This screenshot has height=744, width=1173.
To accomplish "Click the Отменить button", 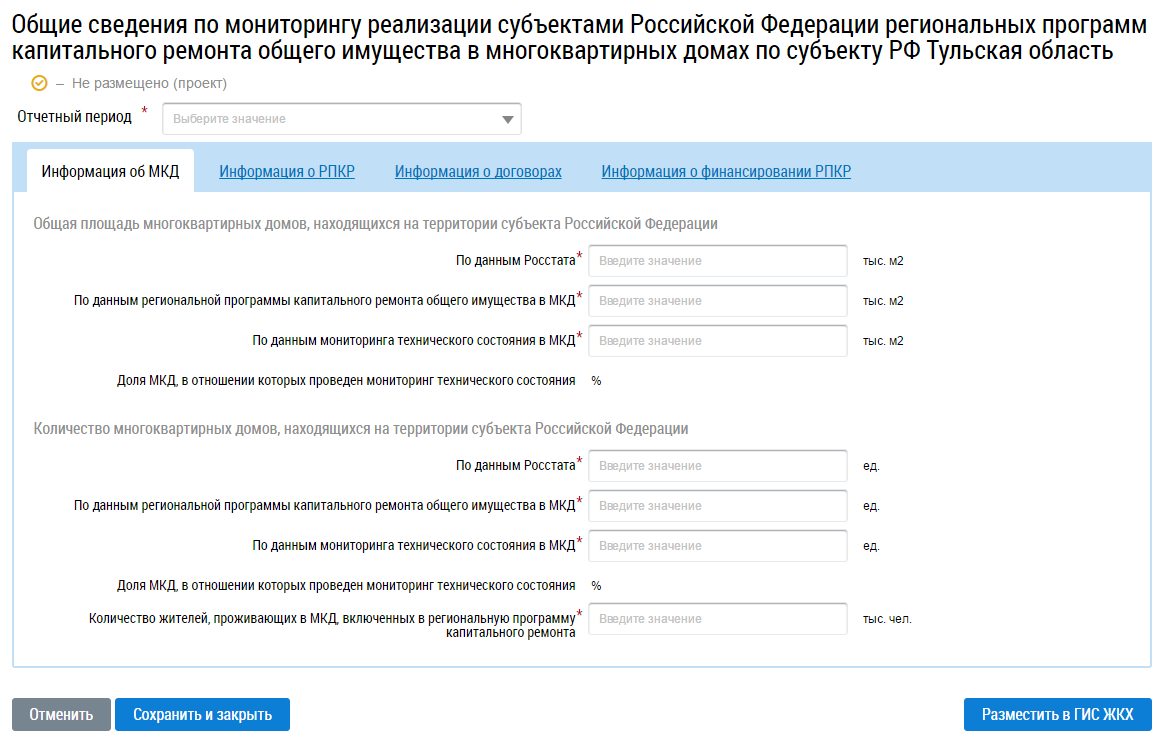I will coord(61,714).
